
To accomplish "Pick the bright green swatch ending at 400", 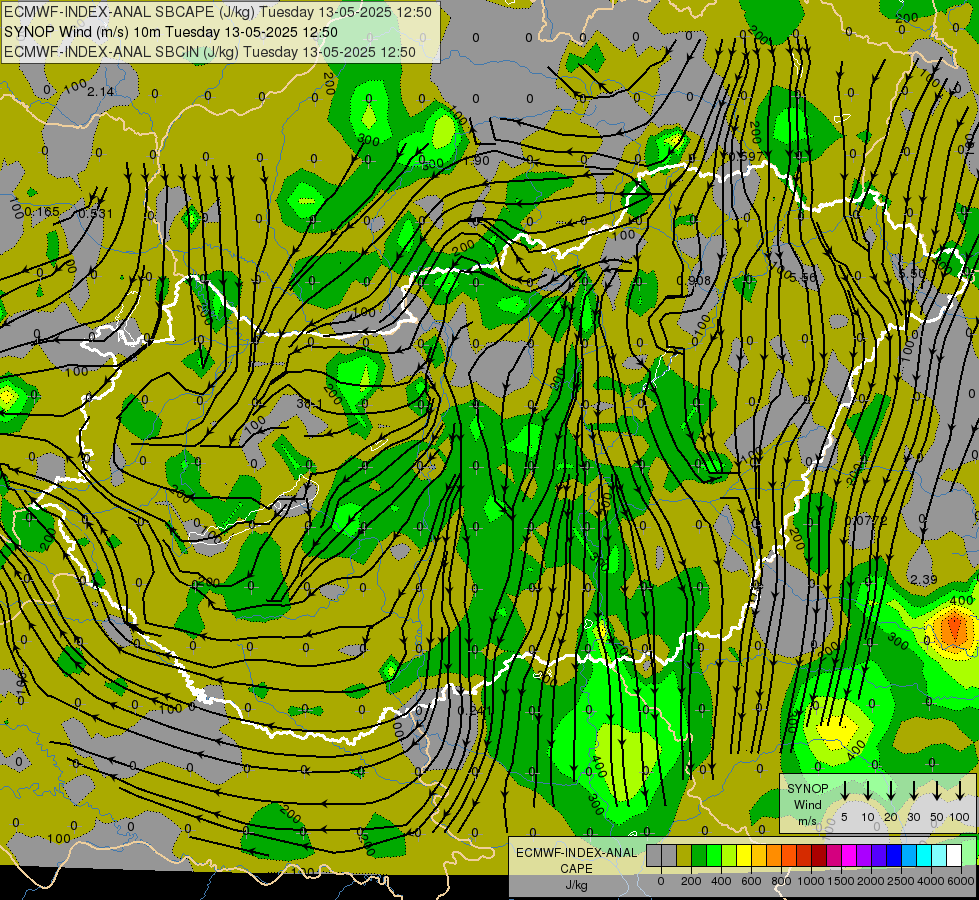I will coord(714,855).
